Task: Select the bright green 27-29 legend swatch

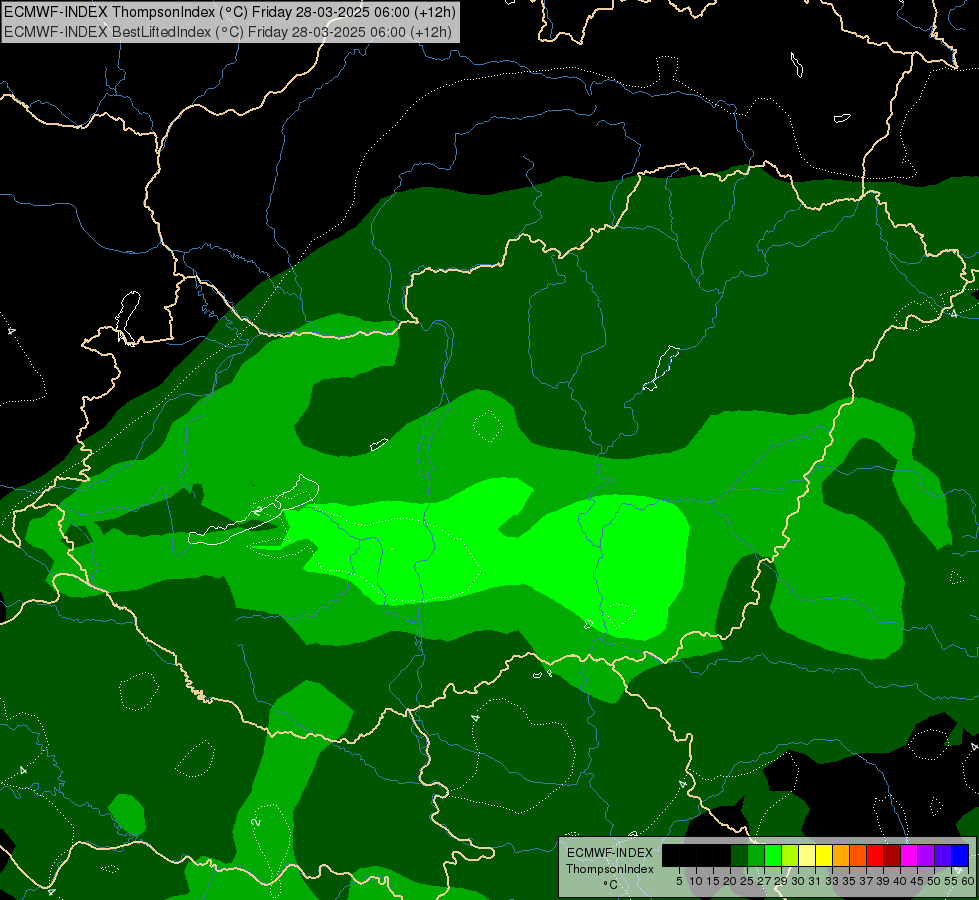Action: [773, 855]
